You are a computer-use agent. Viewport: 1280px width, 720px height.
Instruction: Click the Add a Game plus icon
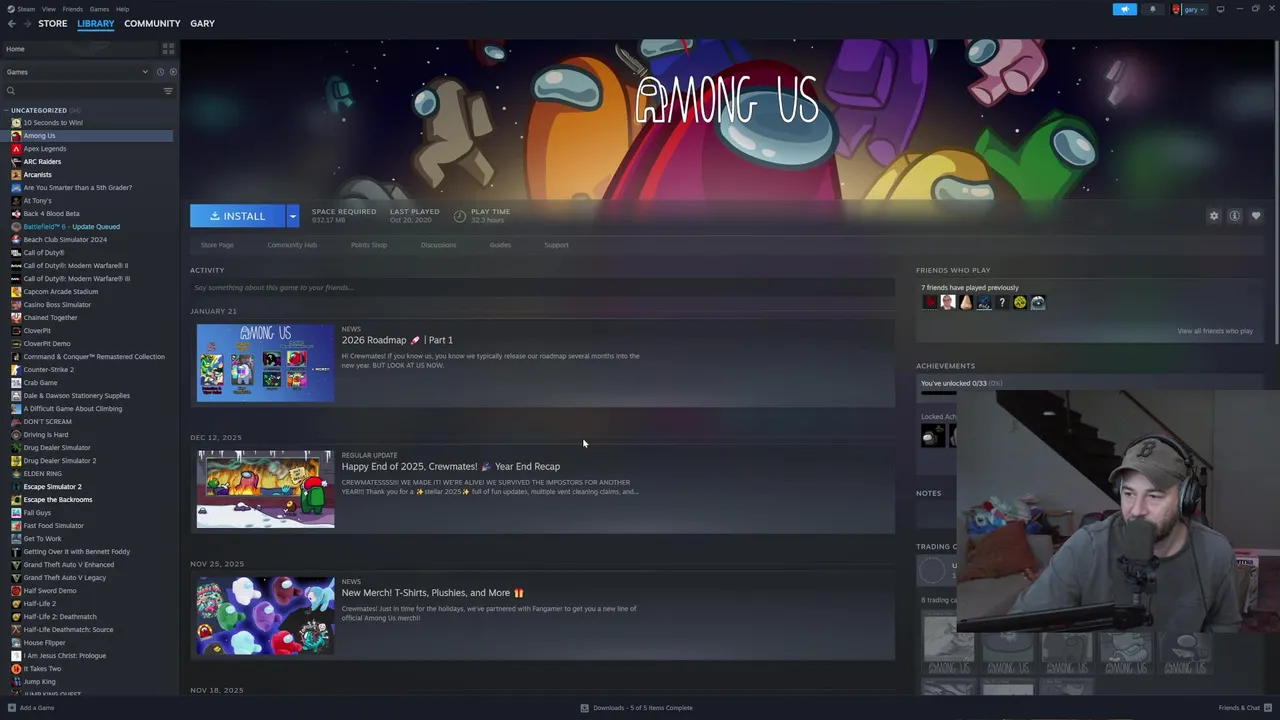coord(12,708)
